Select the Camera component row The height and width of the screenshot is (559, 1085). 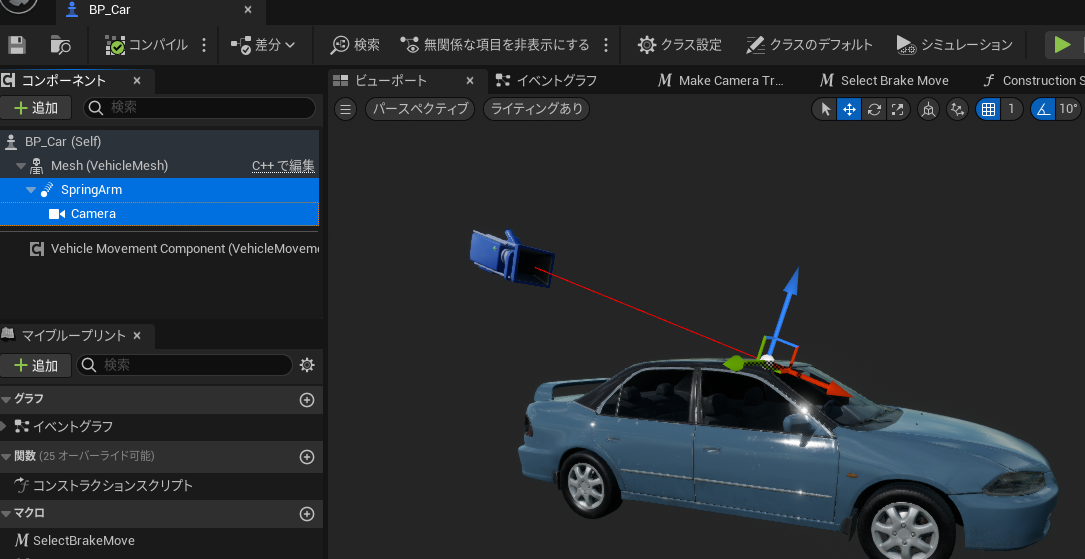pos(159,214)
